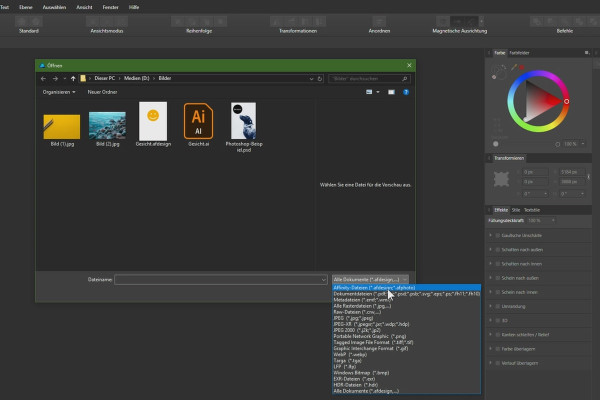Enable the Schein nach außen checkbox
This screenshot has height=400, width=600.
(x=498, y=278)
